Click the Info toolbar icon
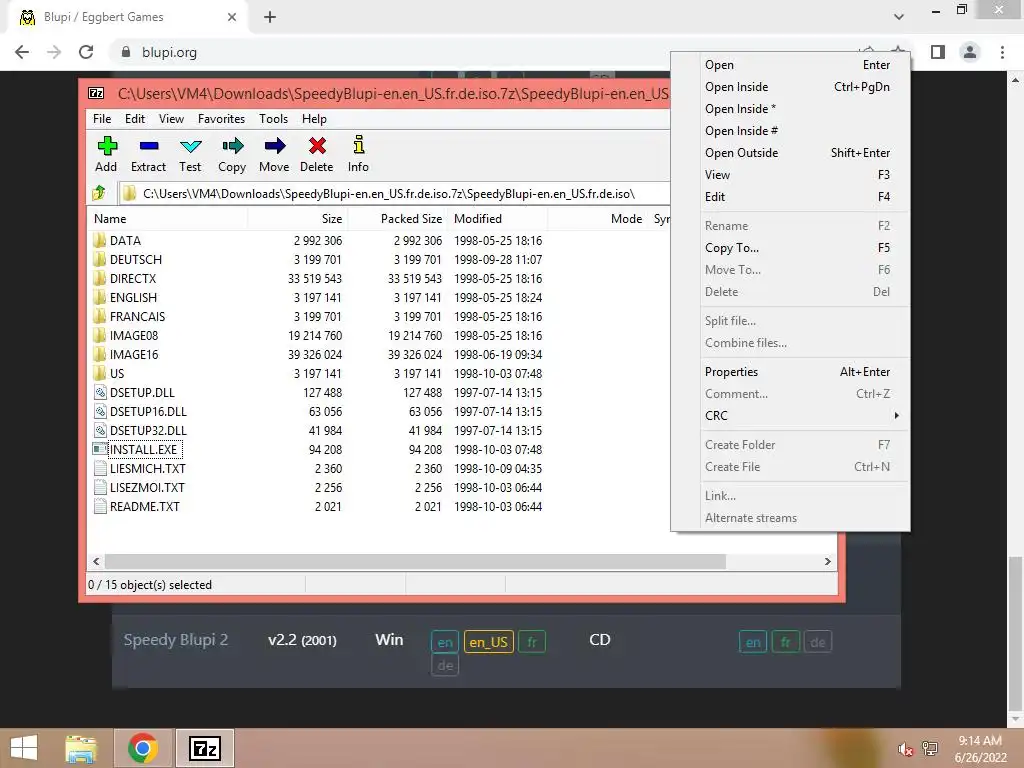 click(359, 146)
